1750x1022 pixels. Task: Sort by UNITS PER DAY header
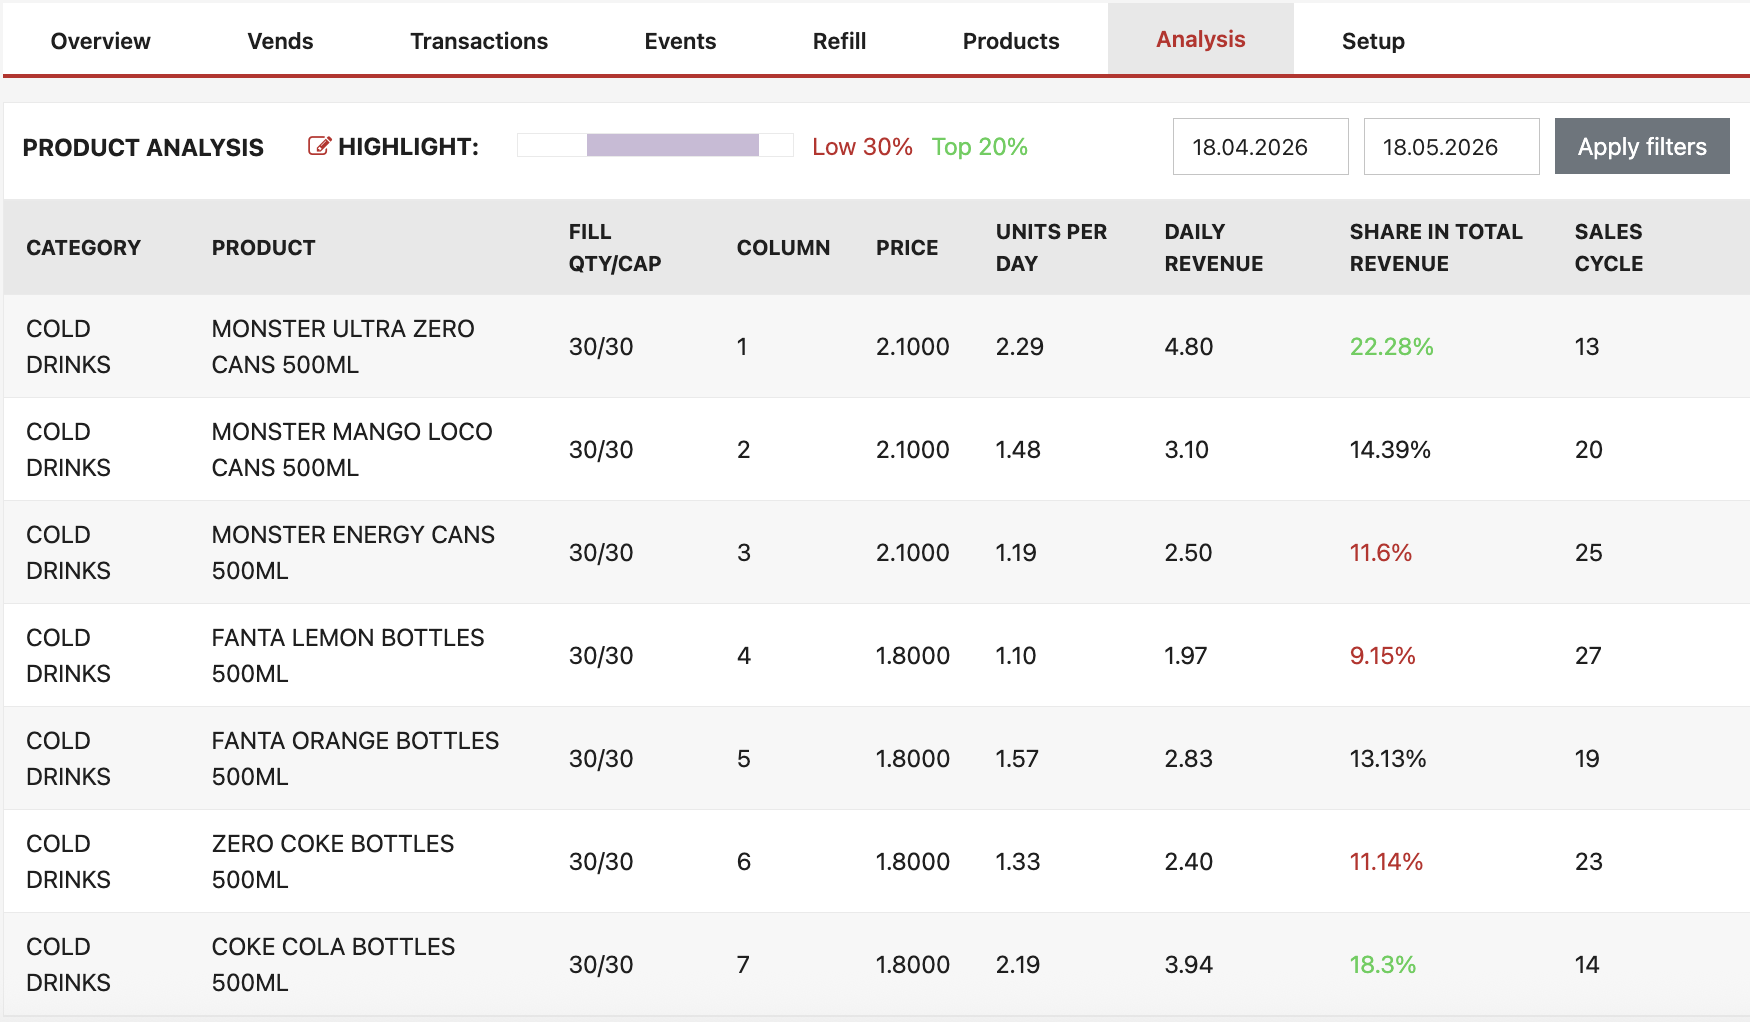click(1051, 247)
